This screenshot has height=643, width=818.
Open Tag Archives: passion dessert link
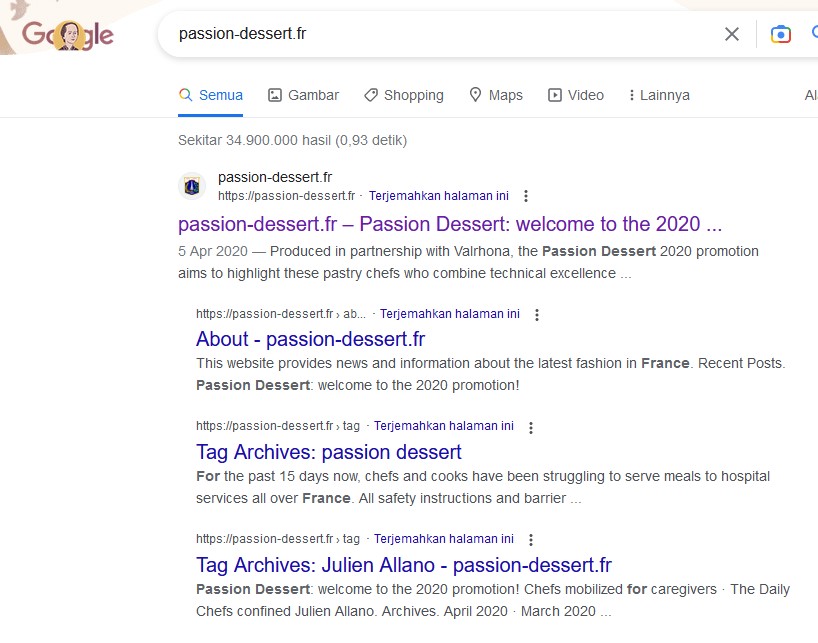click(x=329, y=452)
